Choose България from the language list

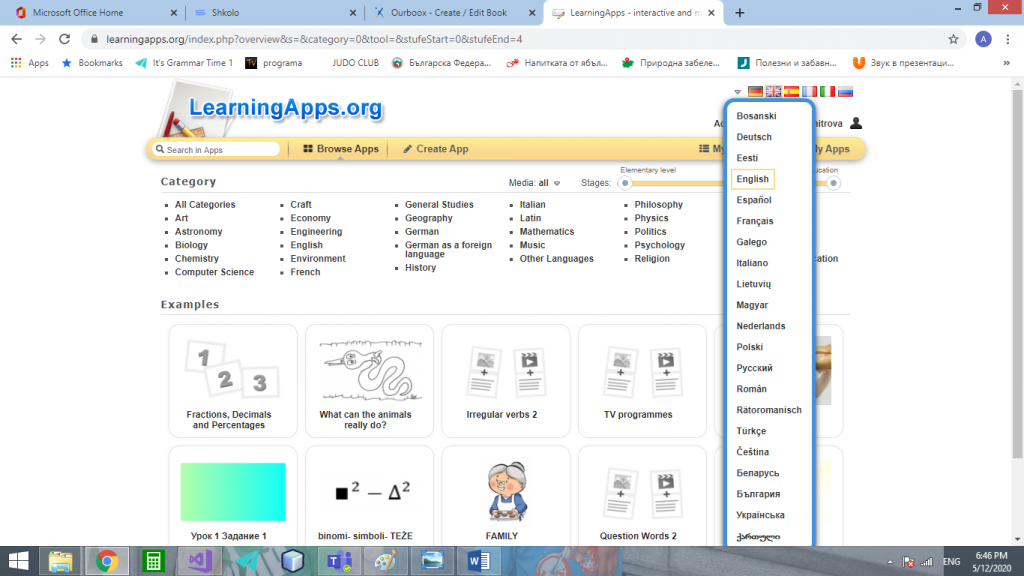(758, 494)
